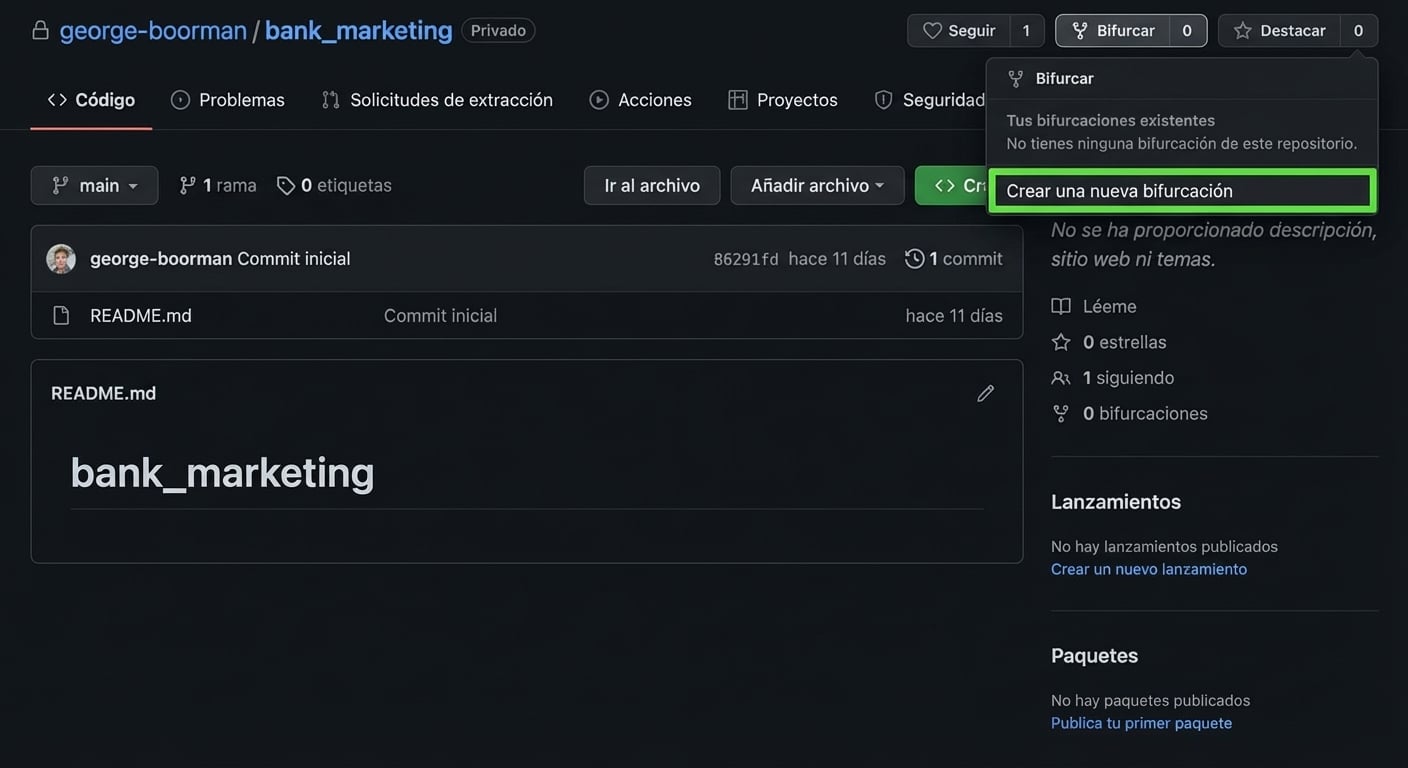
Task: Open the Problemas tab
Action: 228,100
